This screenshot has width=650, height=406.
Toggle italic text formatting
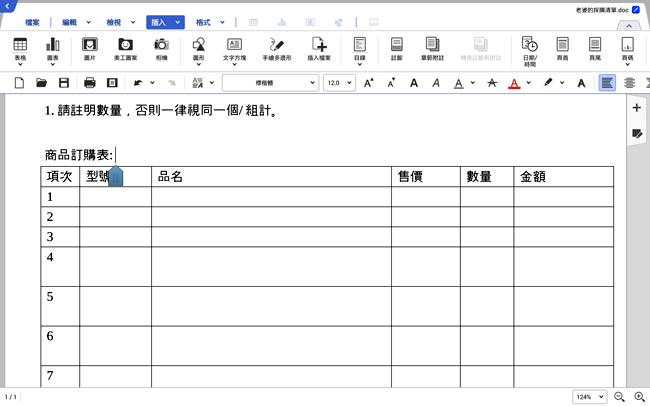tap(436, 83)
